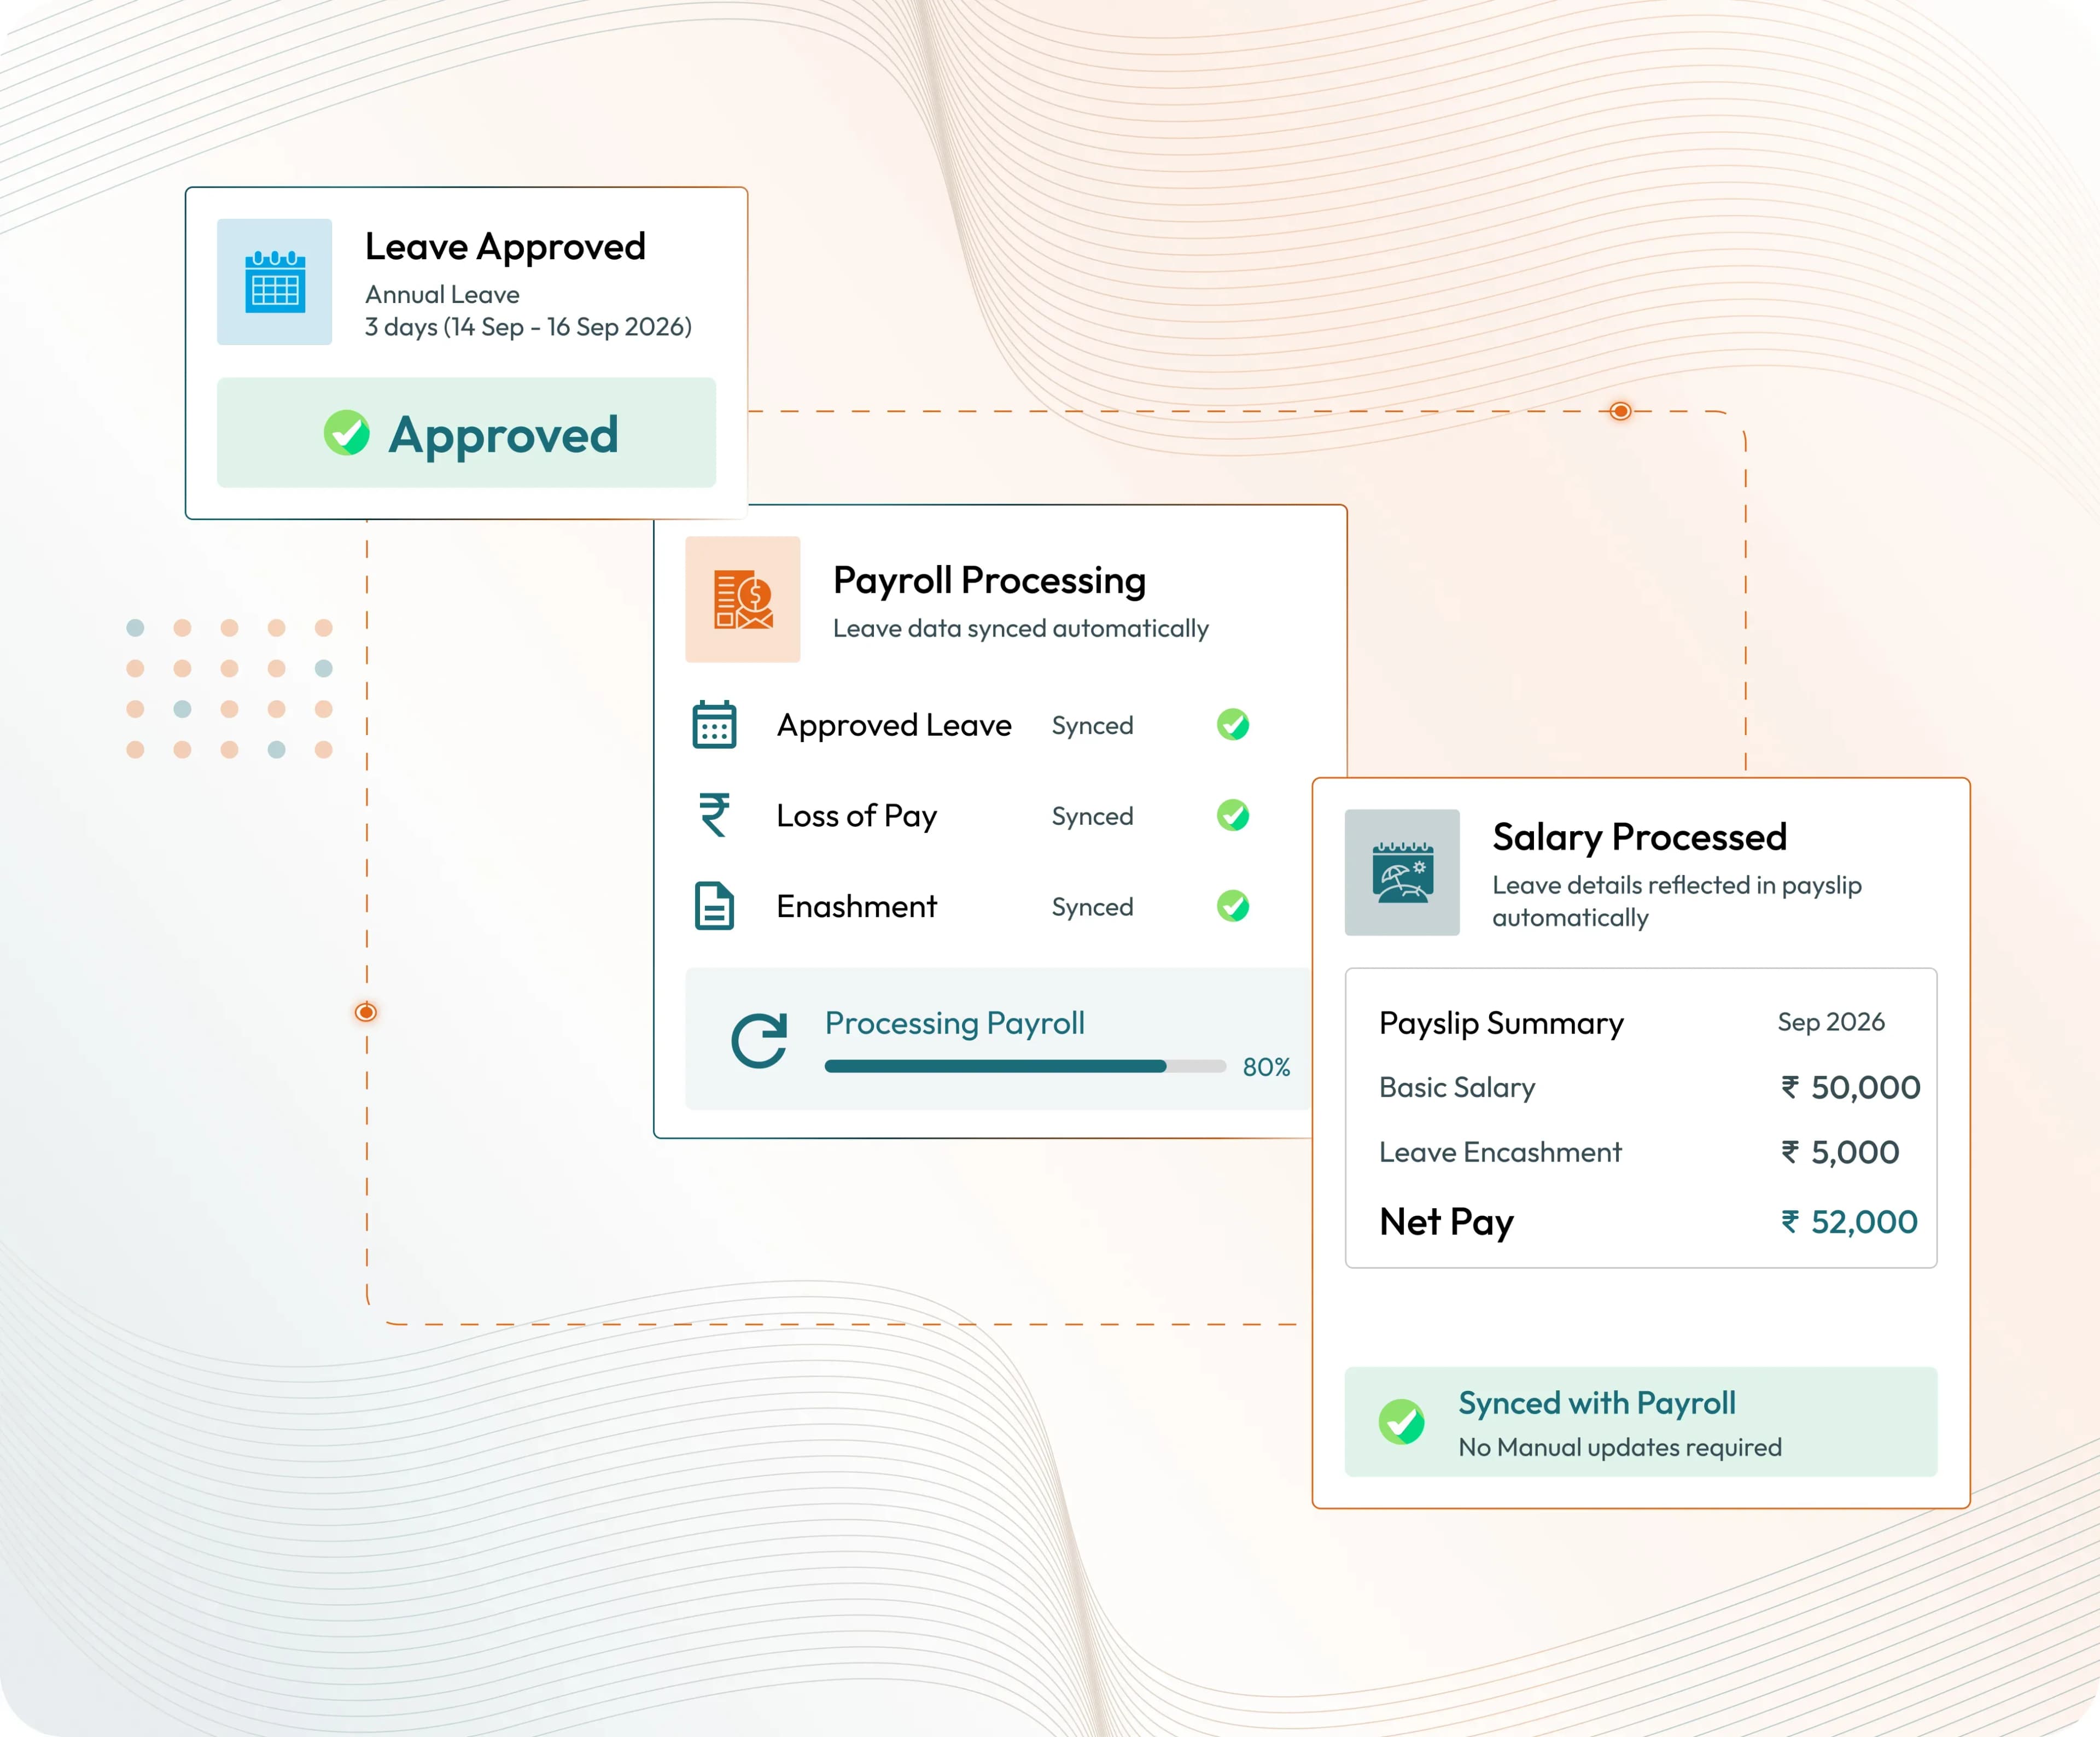
Task: Click the 3 days (14 Sep - 16 Sep 2026) text
Action: pos(528,327)
